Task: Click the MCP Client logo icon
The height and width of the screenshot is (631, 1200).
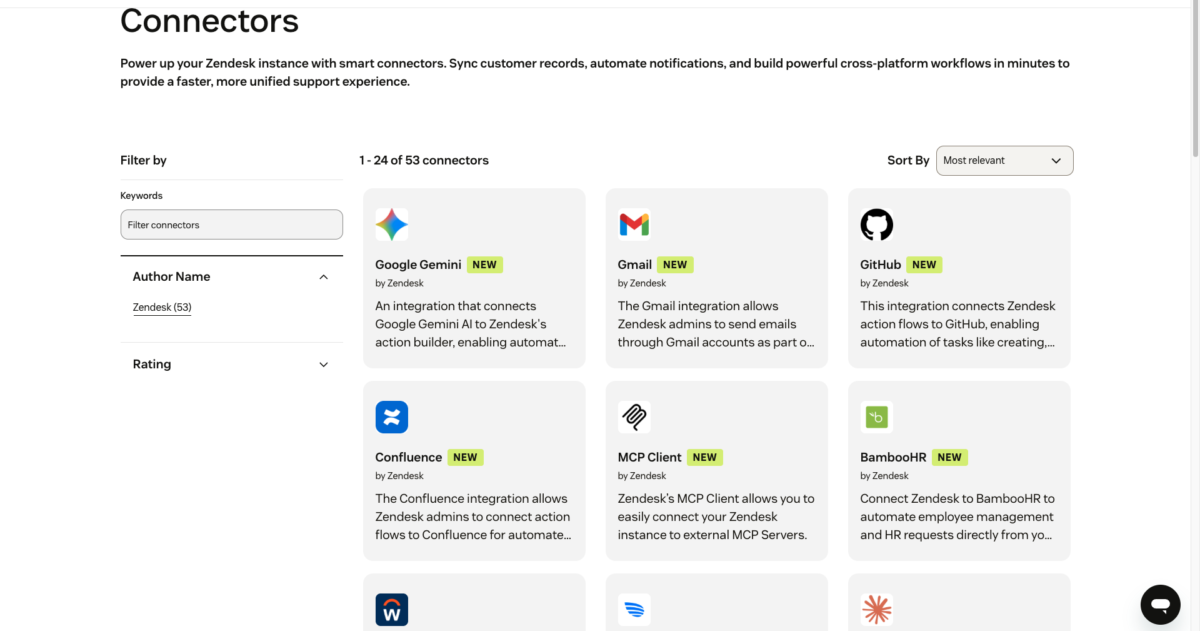Action: click(x=634, y=417)
